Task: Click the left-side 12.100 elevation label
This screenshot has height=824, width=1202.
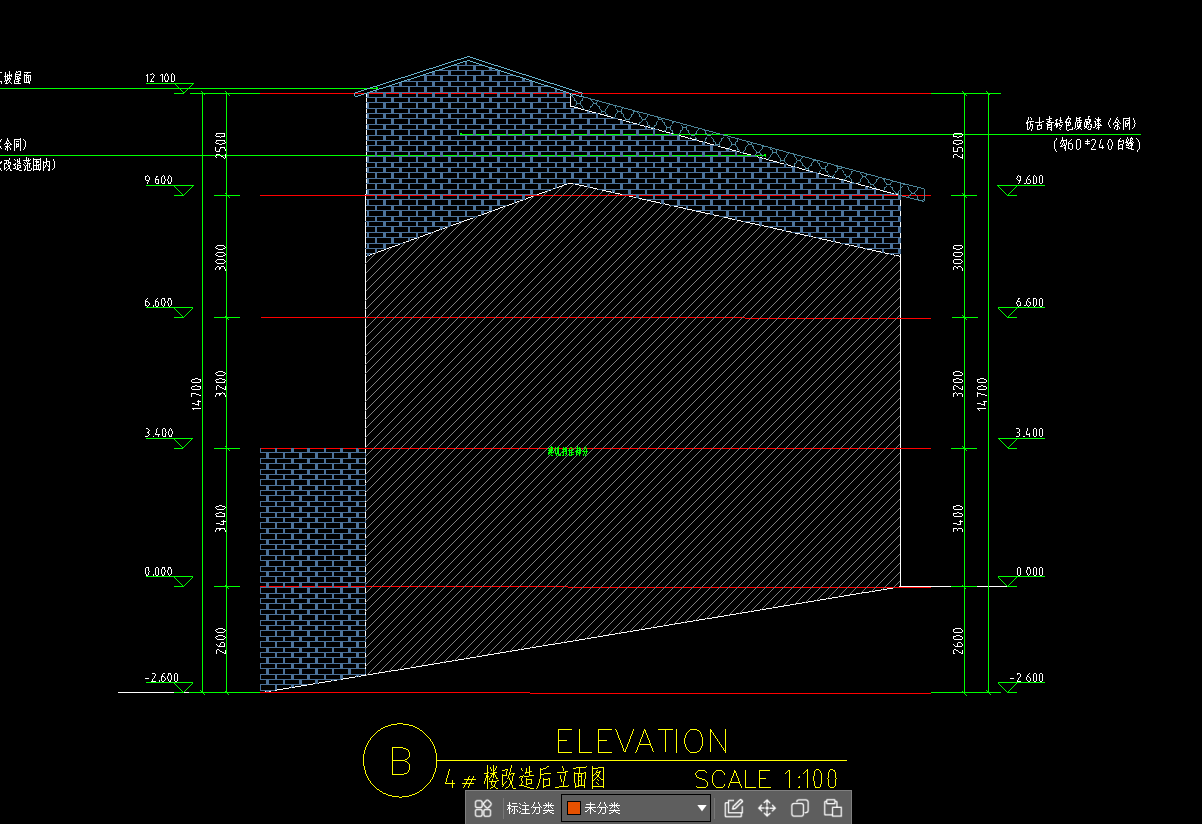Action: click(160, 78)
